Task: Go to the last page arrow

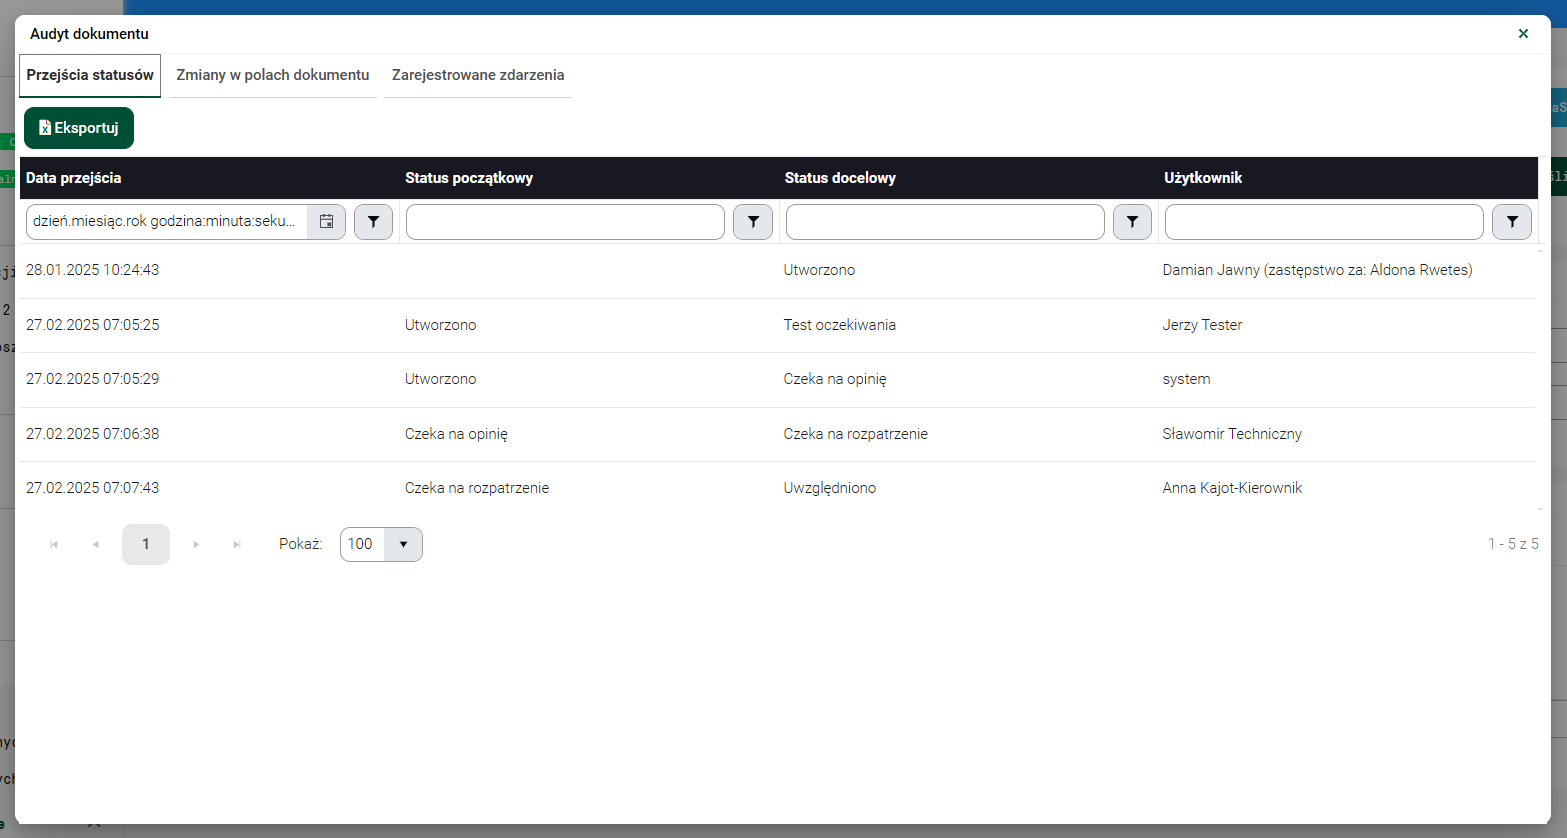Action: [237, 544]
